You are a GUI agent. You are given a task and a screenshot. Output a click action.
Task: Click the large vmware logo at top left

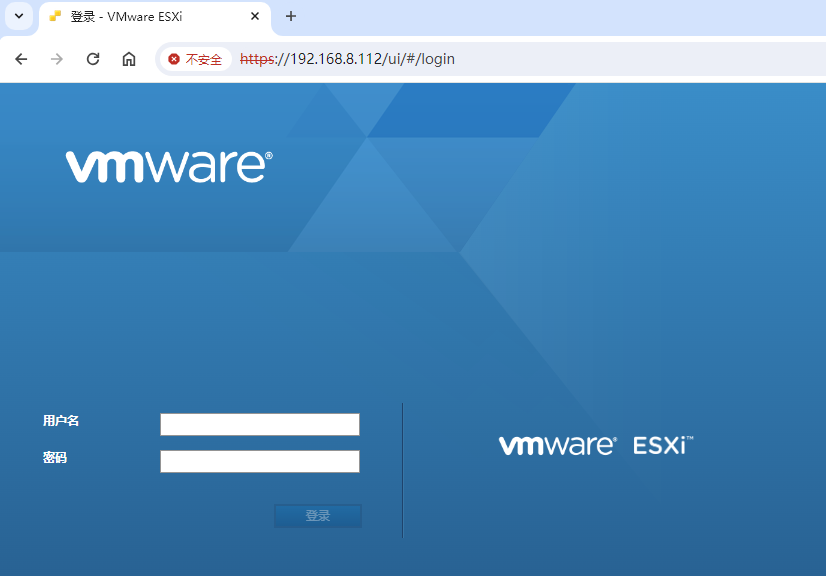pyautogui.click(x=169, y=165)
